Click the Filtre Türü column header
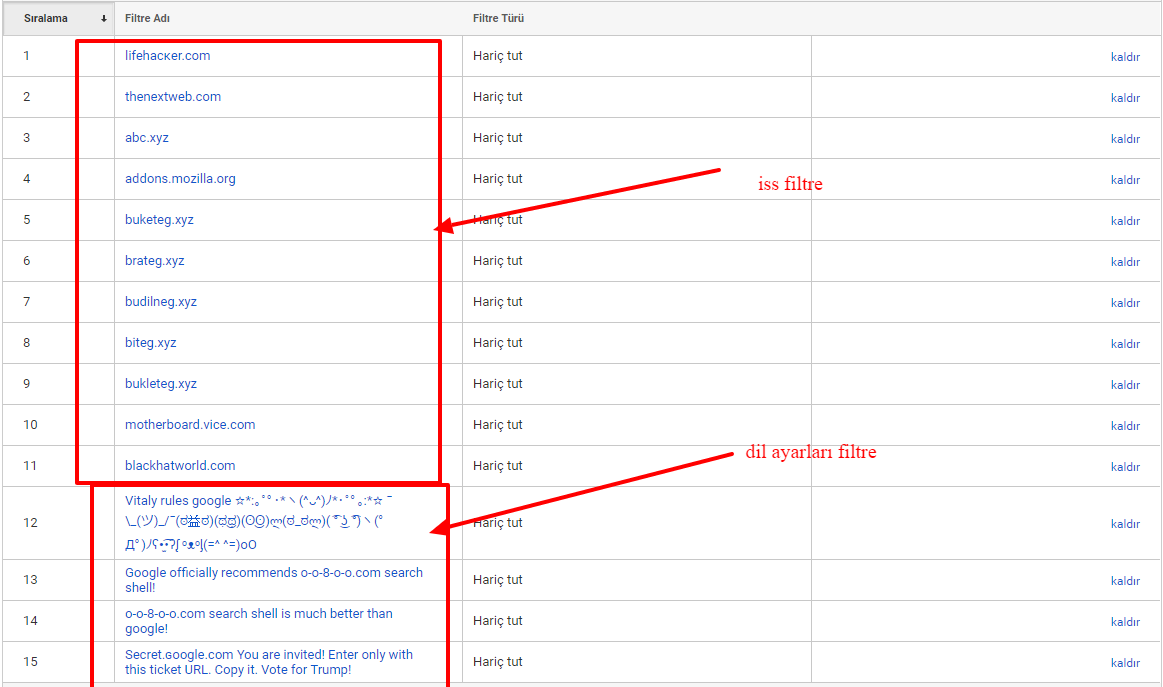This screenshot has width=1163, height=687. click(498, 19)
